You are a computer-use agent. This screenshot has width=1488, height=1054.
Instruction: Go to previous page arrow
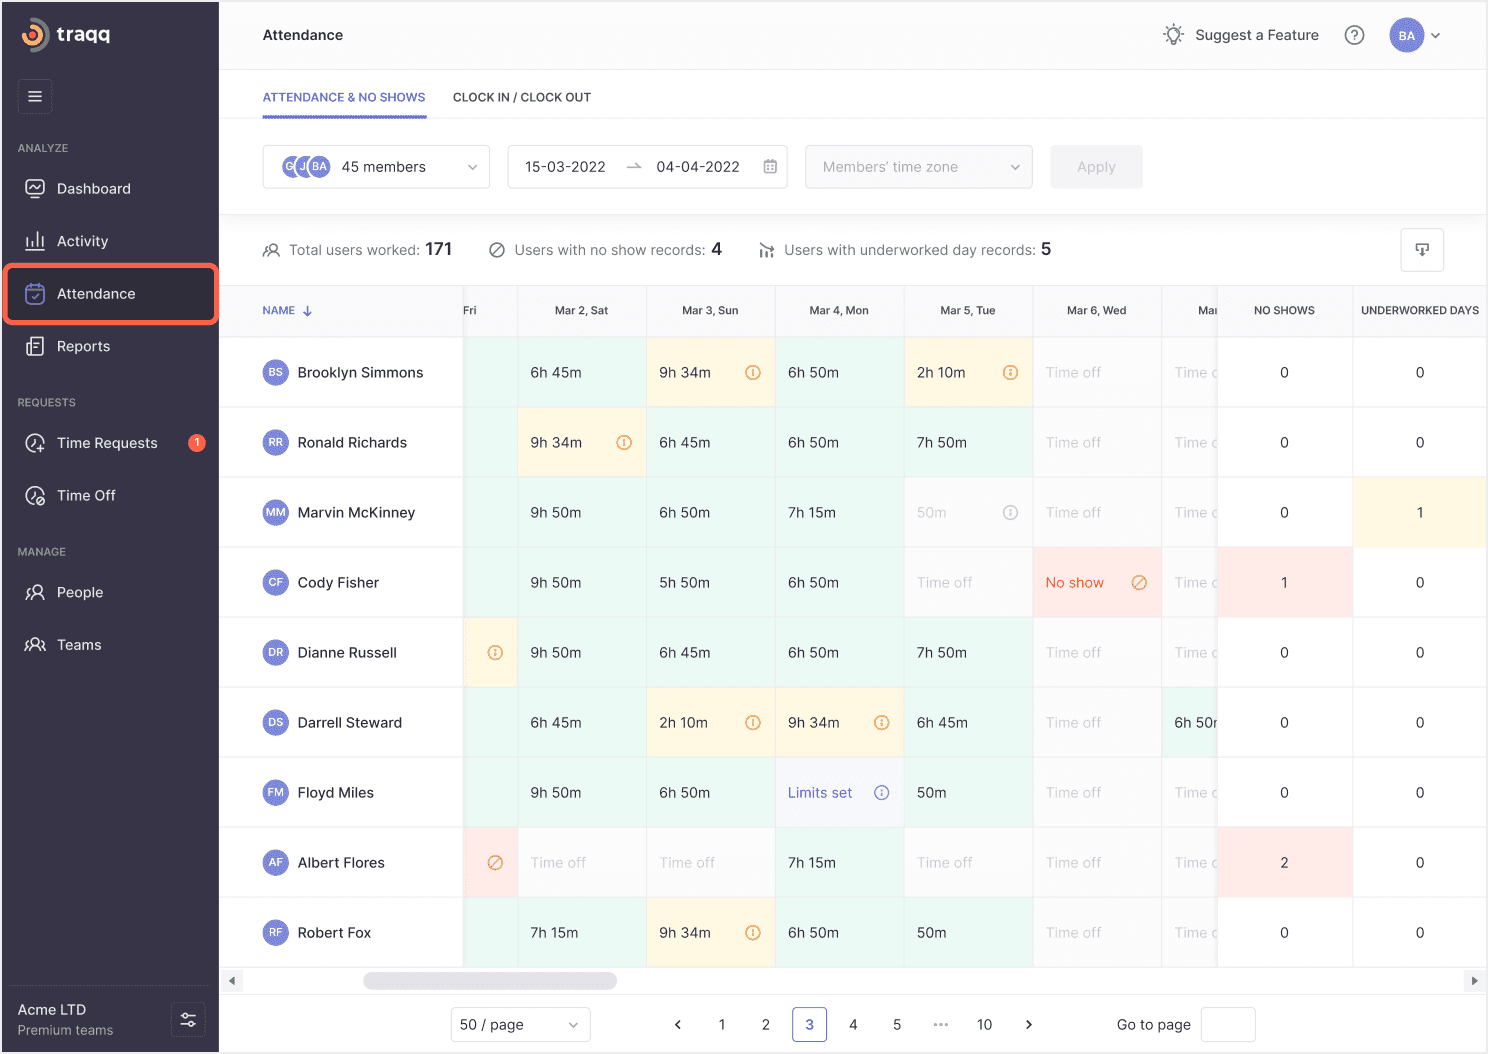click(678, 1025)
